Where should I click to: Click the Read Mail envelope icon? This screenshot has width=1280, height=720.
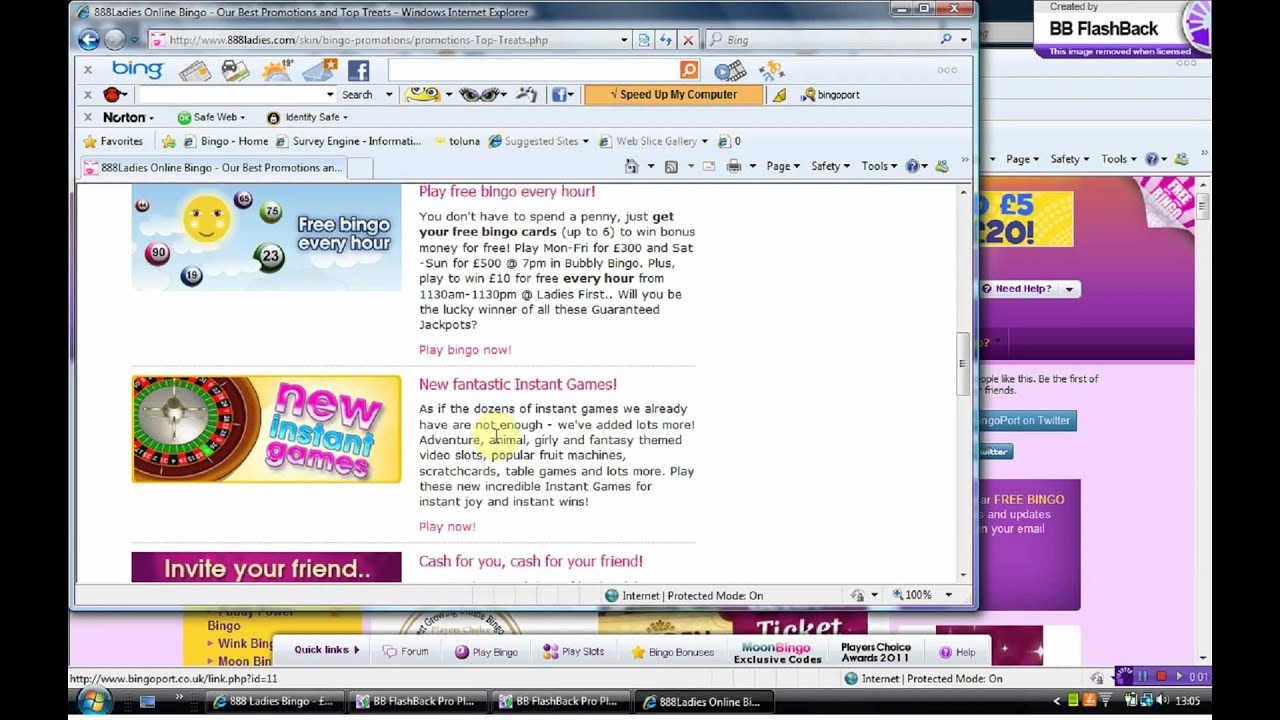tap(708, 166)
